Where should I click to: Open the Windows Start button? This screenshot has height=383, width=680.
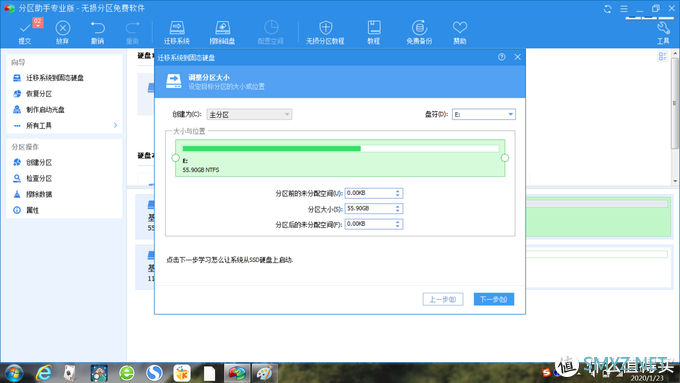[x=14, y=373]
